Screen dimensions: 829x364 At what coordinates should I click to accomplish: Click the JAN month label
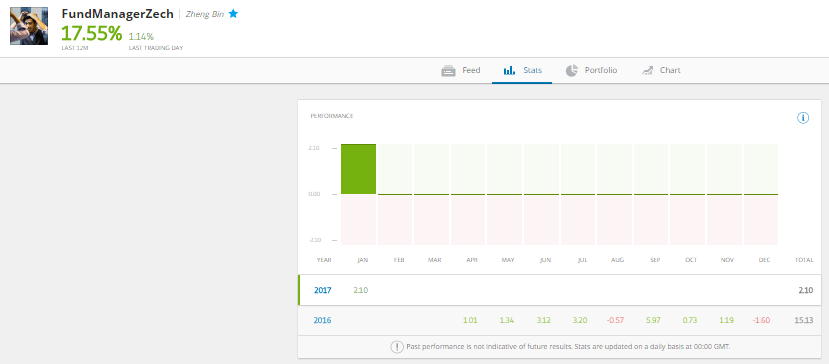pyautogui.click(x=363, y=260)
